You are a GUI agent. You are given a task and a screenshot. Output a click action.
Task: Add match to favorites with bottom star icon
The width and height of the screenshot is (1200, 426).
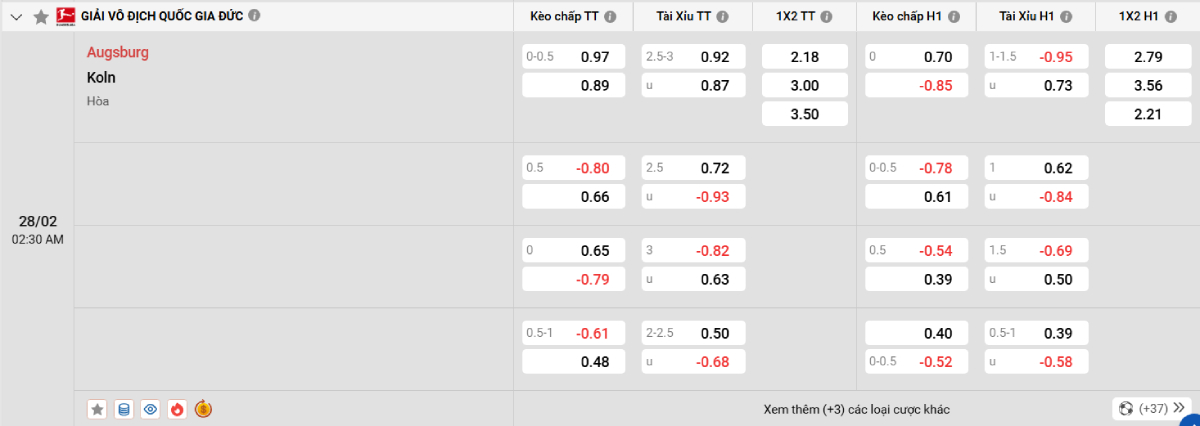97,409
